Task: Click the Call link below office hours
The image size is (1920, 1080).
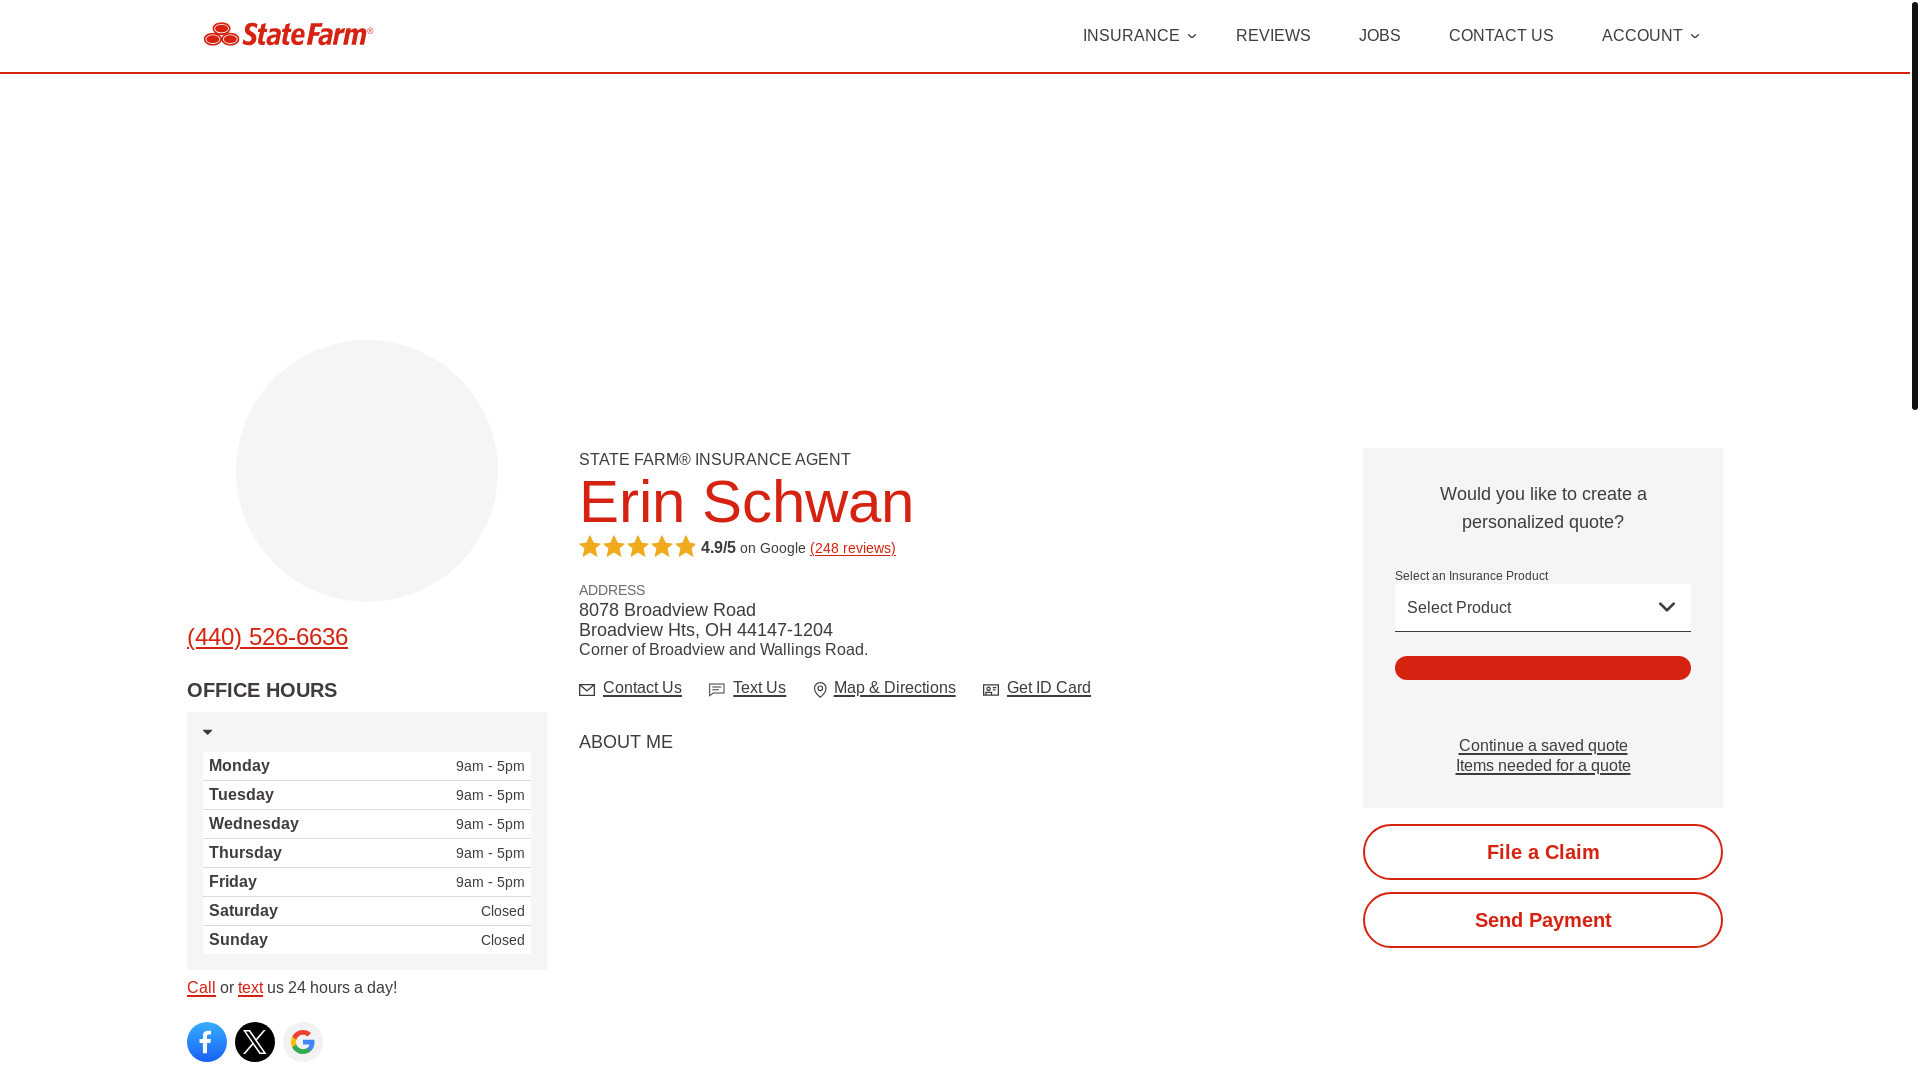Action: point(201,988)
